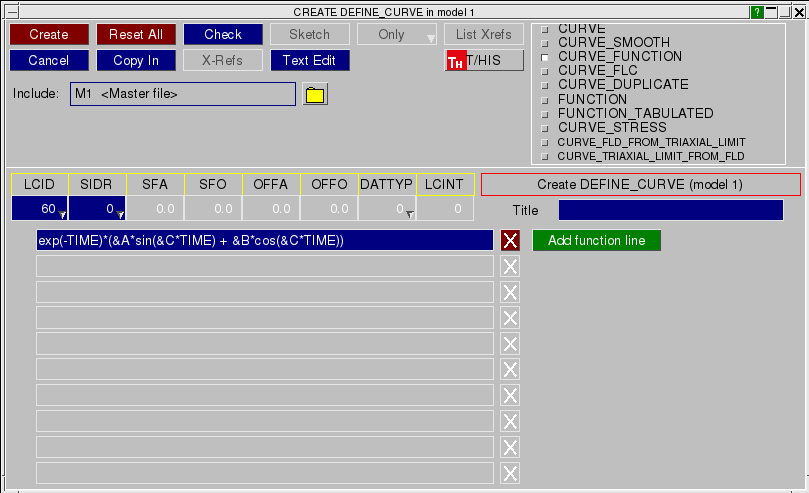Open the SIDR field dropdown arrow
809x493 pixels.
click(x=120, y=215)
